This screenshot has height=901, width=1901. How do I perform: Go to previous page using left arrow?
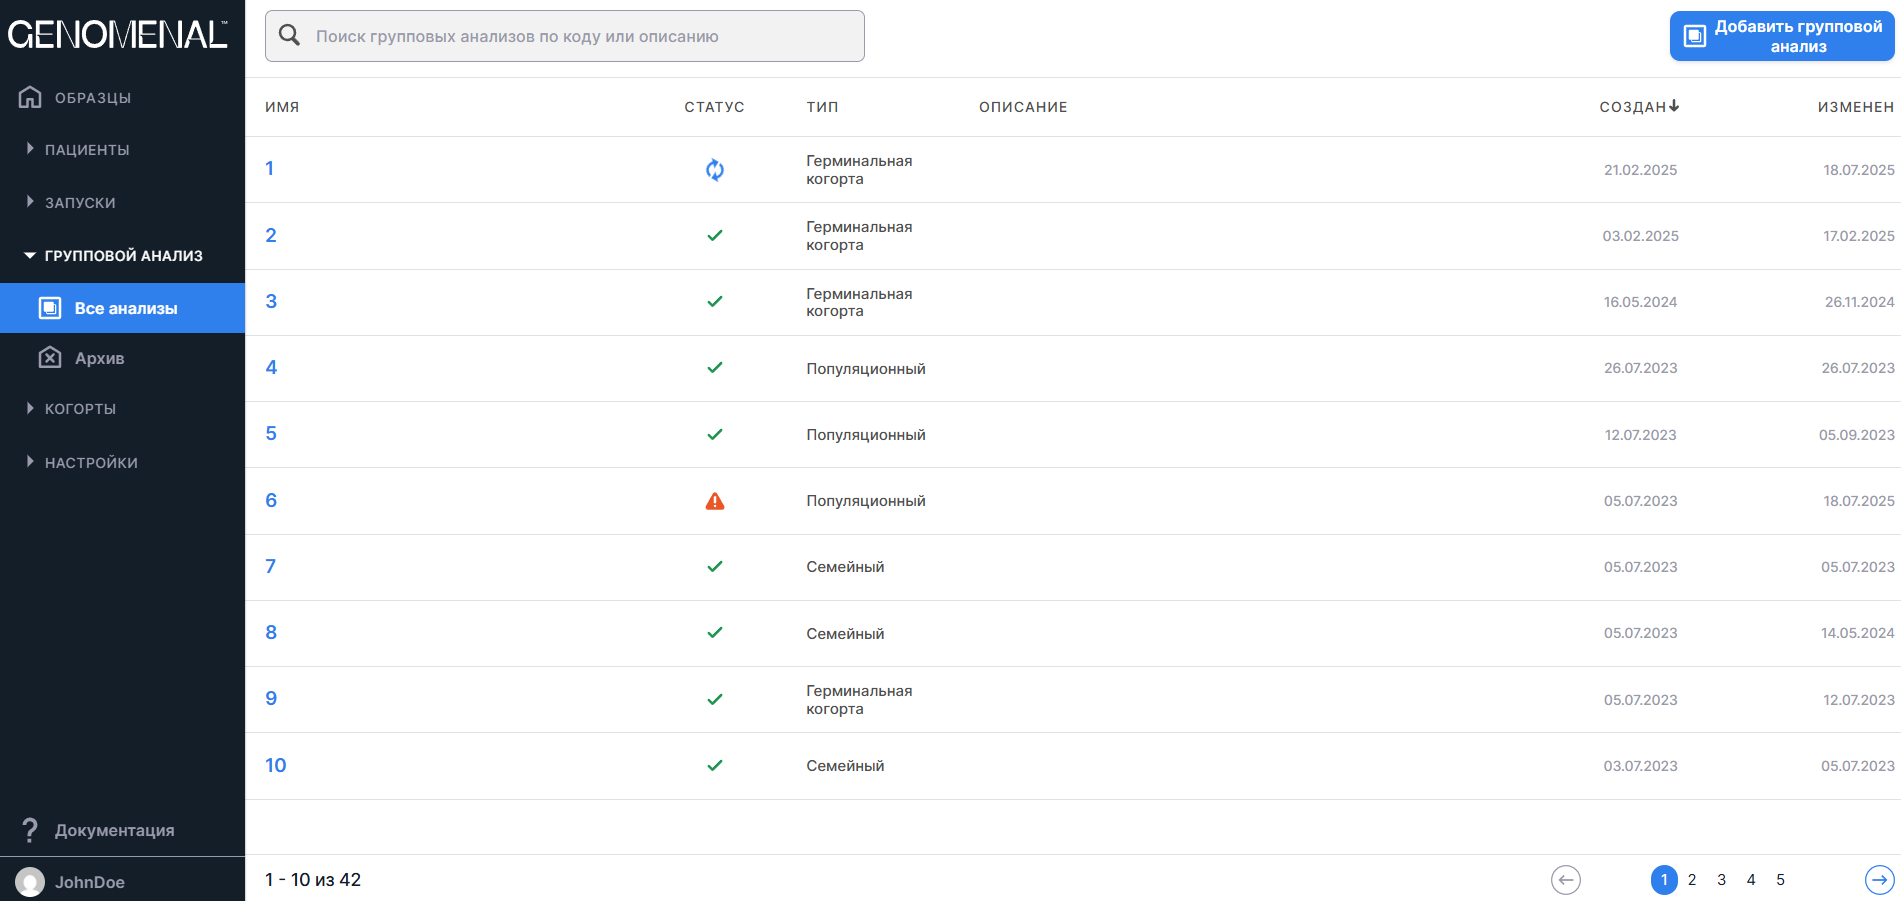pyautogui.click(x=1565, y=880)
